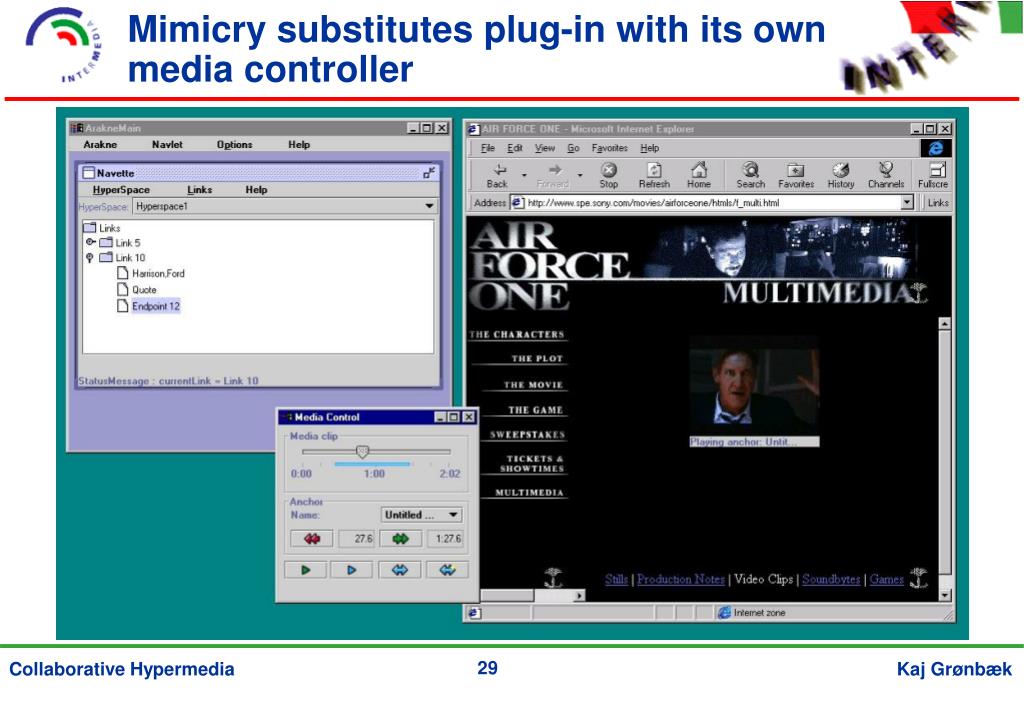Open the Soundbytes link

[831, 579]
